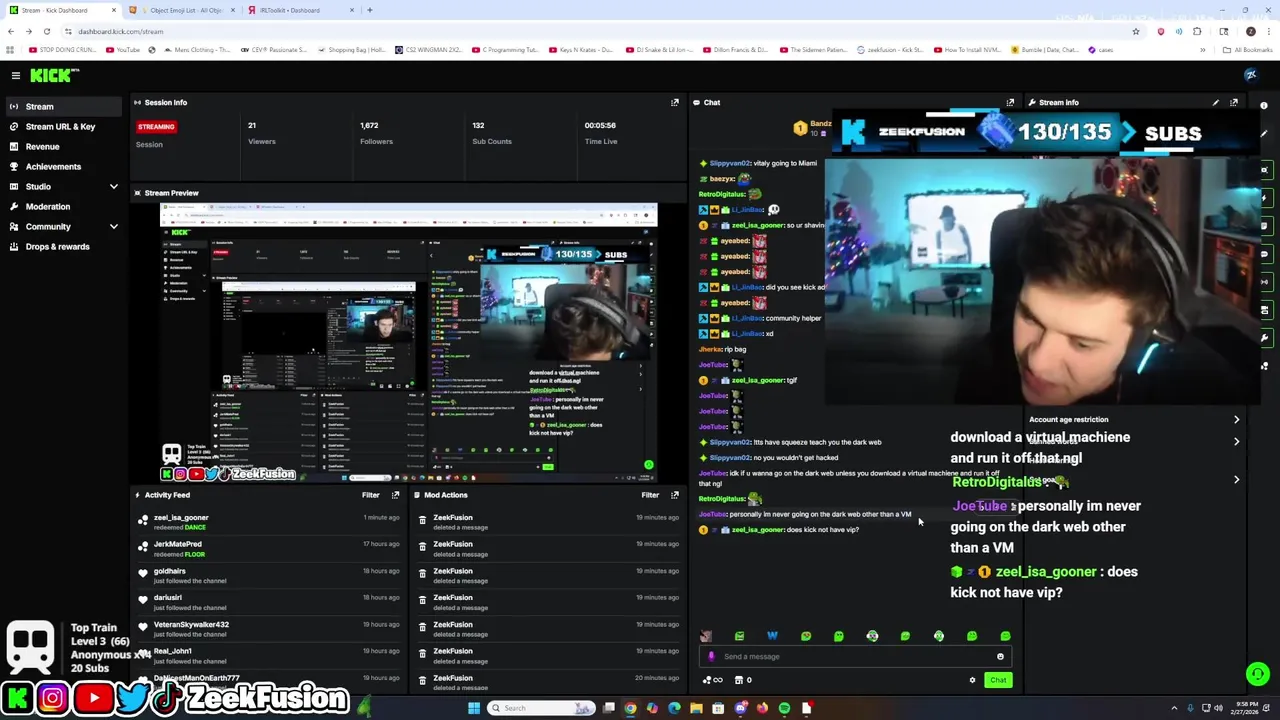This screenshot has width=1280, height=720.
Task: Pop out the Chat panel
Action: point(1010,102)
